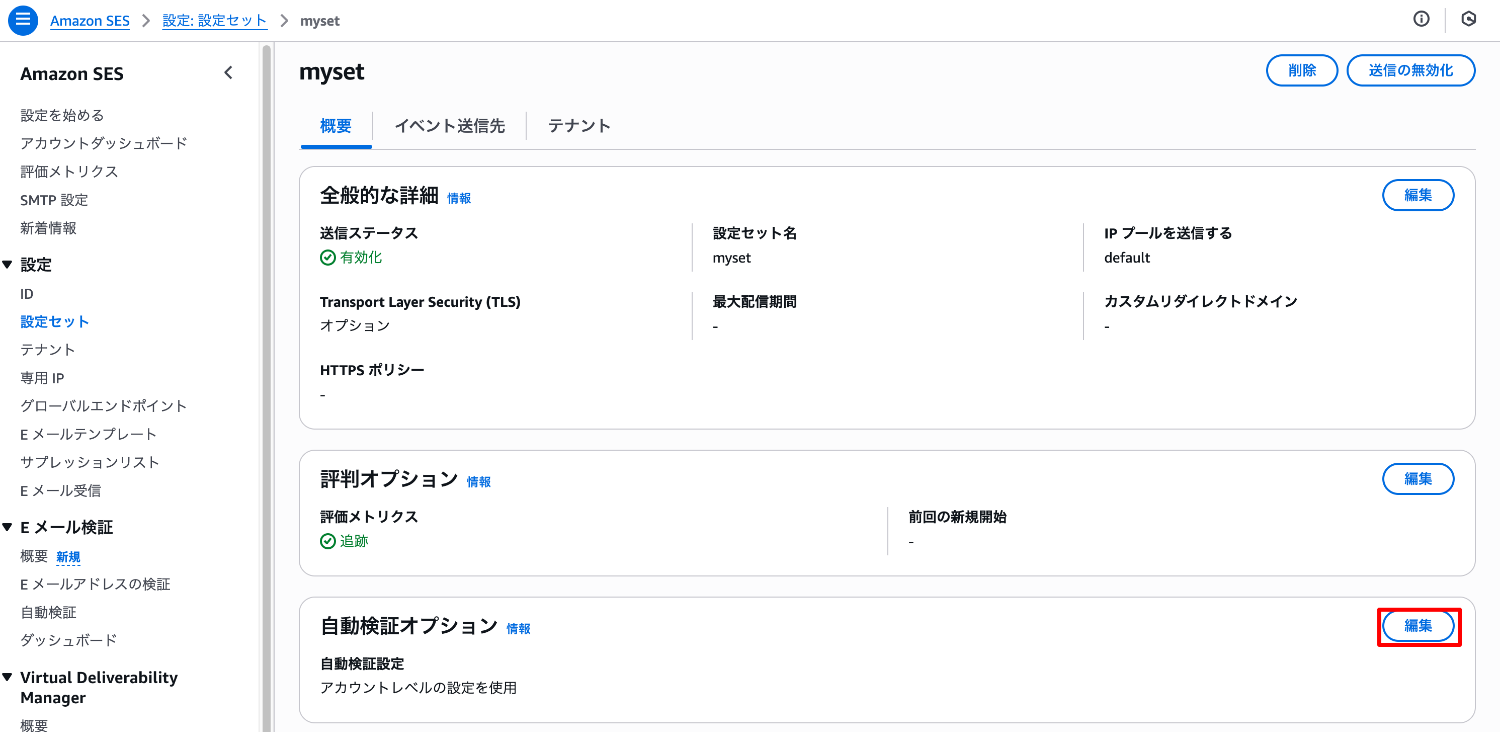This screenshot has width=1500, height=732.
Task: Collapse the Virtual Deliverability Manager section
Action: click(x=8, y=677)
